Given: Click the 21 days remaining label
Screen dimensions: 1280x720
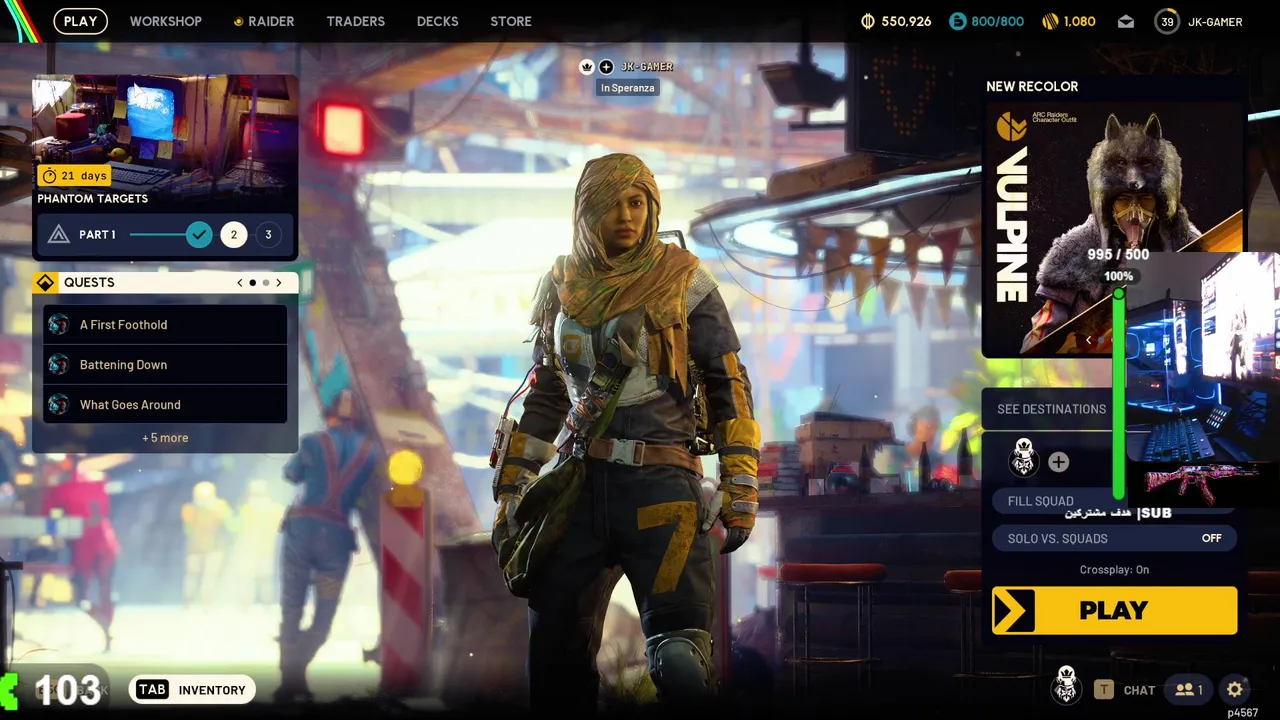Looking at the screenshot, I should coord(83,176).
